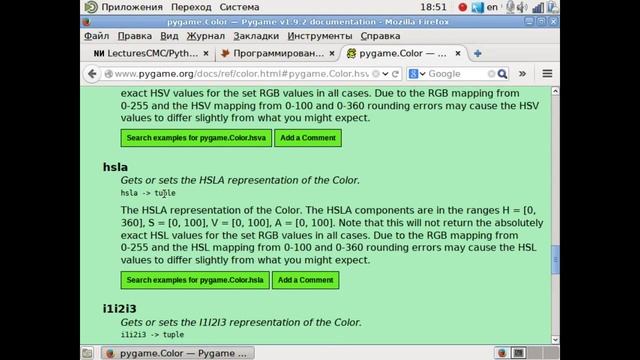
Task: Click Search examples for pygame.Color.hsla button
Action: (195, 280)
